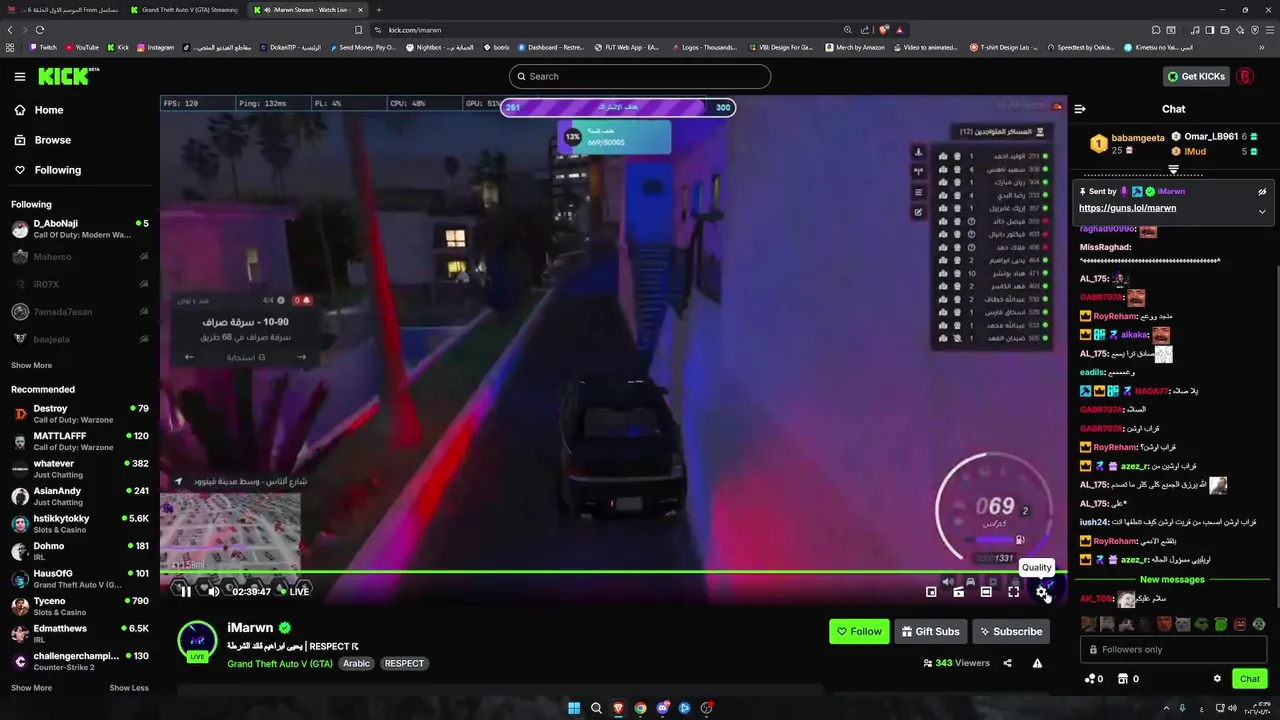Open Windows taskbar search
Image resolution: width=1280 pixels, height=720 pixels.
pos(596,708)
